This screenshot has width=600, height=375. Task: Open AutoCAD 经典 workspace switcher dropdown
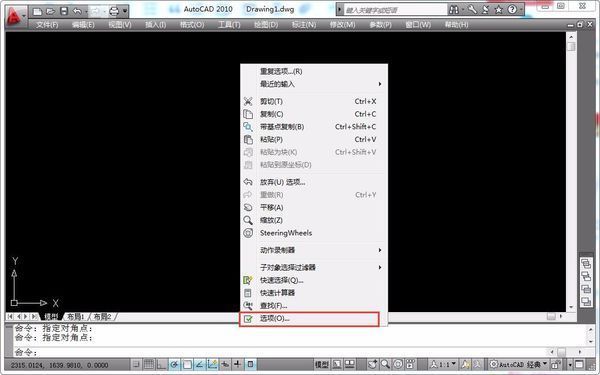point(518,365)
